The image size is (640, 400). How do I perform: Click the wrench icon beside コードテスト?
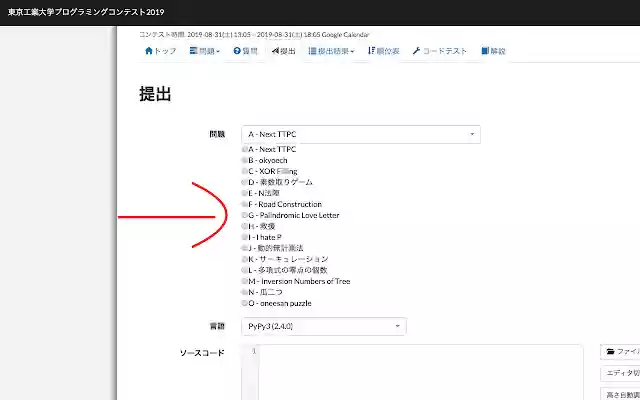416,51
